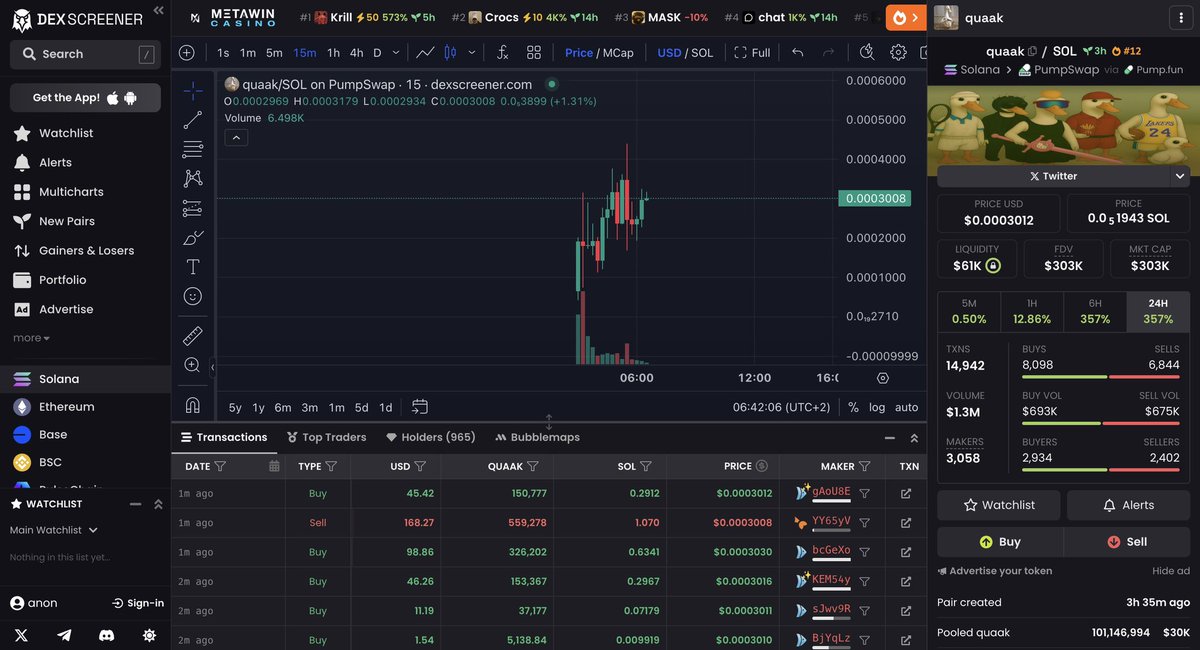
Task: Enter full screen chart mode
Action: (x=752, y=53)
